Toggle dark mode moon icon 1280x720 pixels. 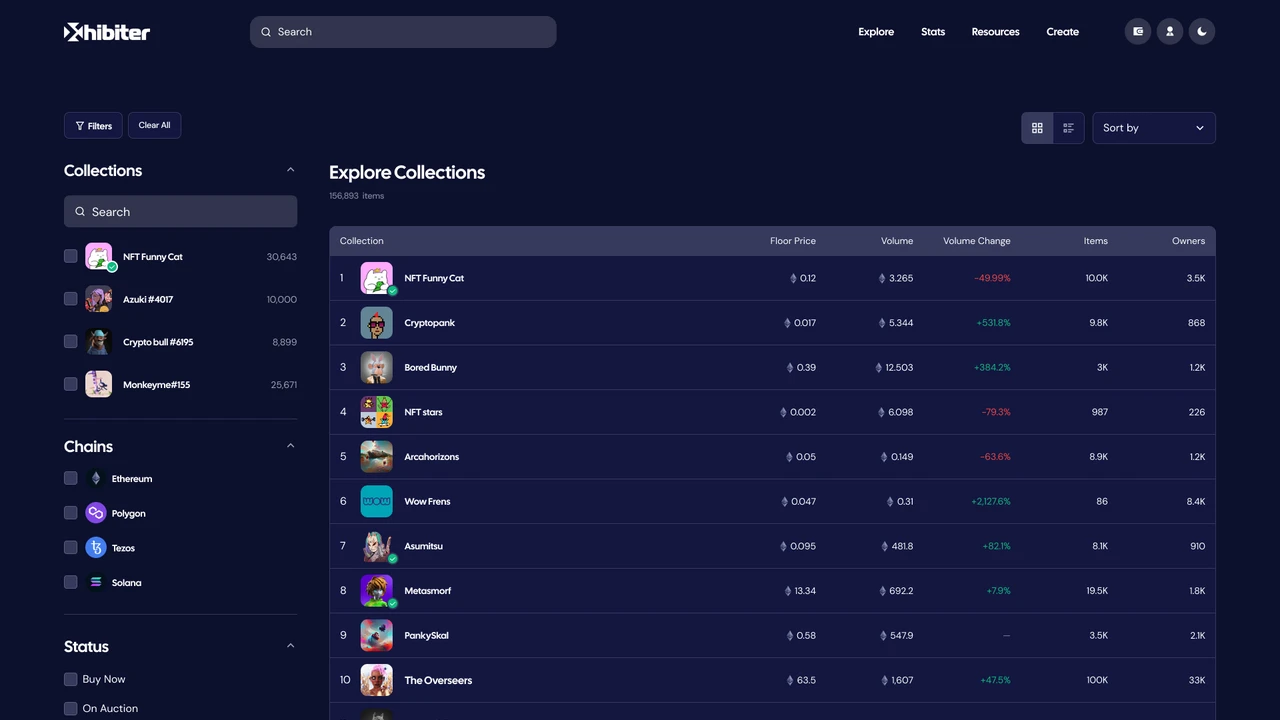coord(1202,32)
